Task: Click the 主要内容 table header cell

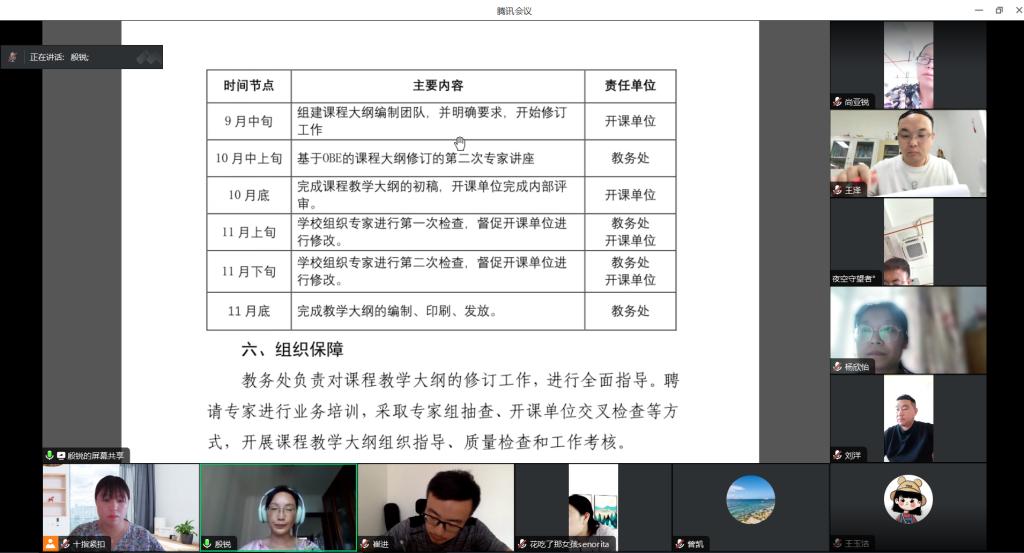Action: click(438, 86)
